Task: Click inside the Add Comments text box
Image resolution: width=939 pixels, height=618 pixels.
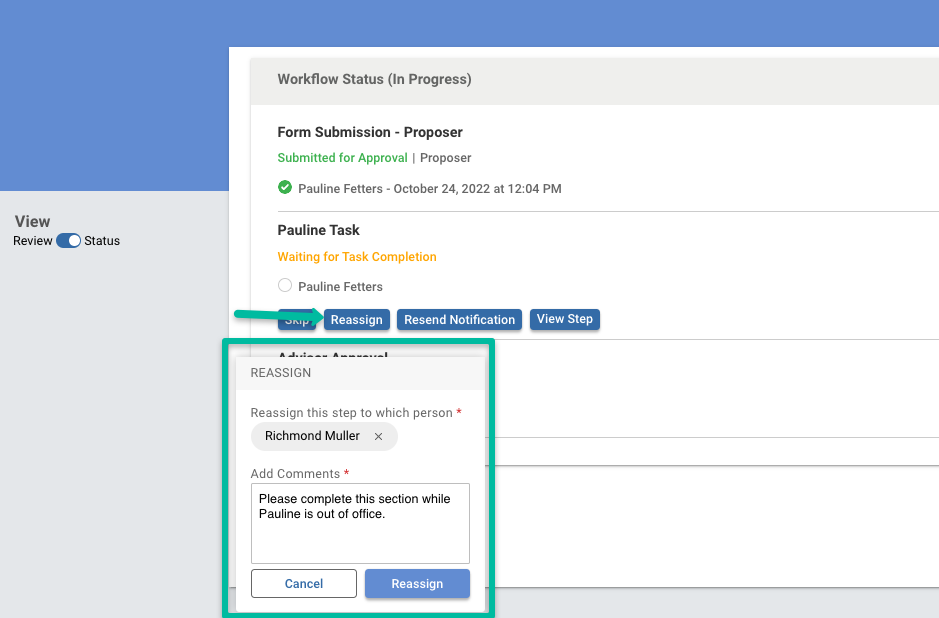Action: coord(360,523)
